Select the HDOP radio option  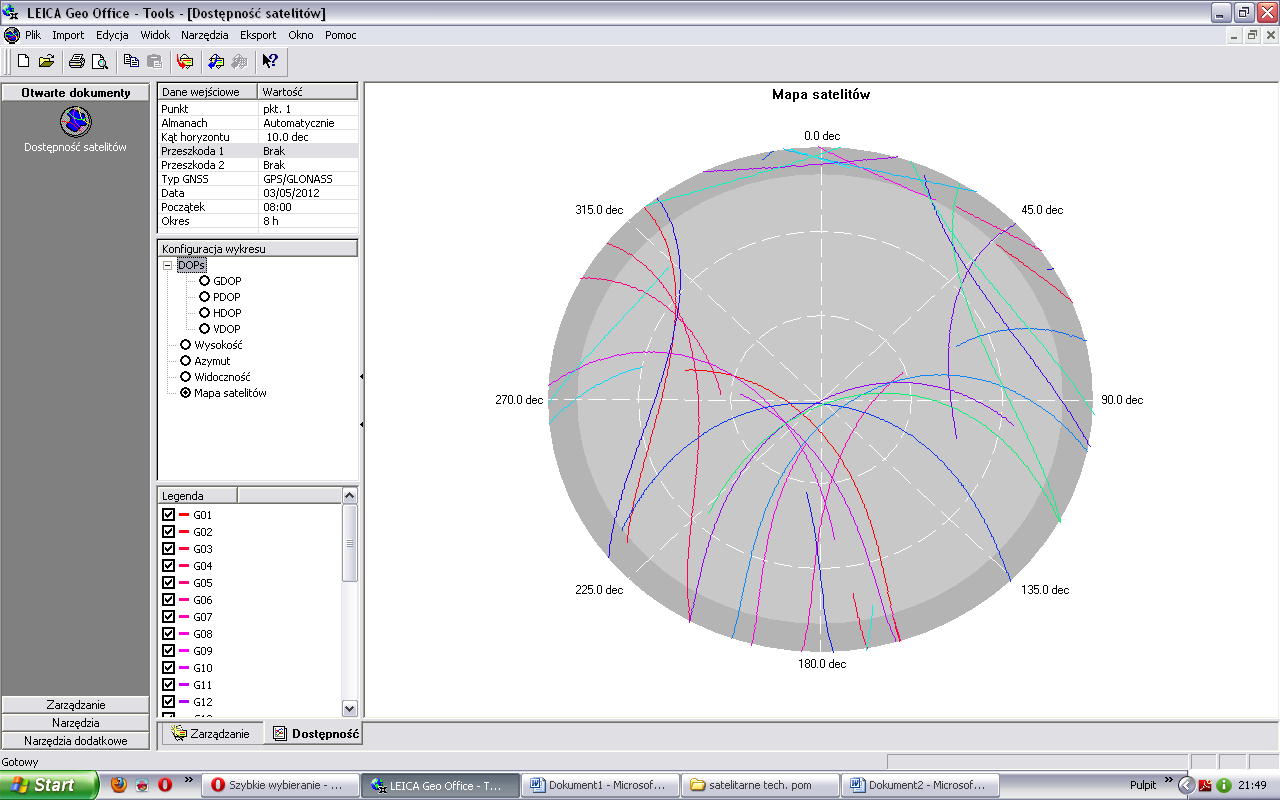pos(204,313)
